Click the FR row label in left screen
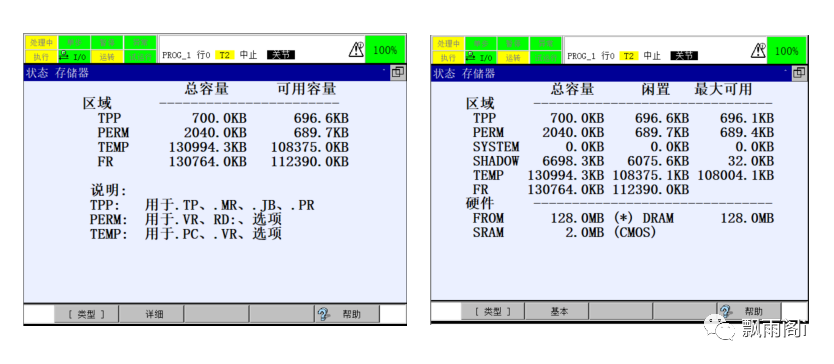 coord(105,161)
